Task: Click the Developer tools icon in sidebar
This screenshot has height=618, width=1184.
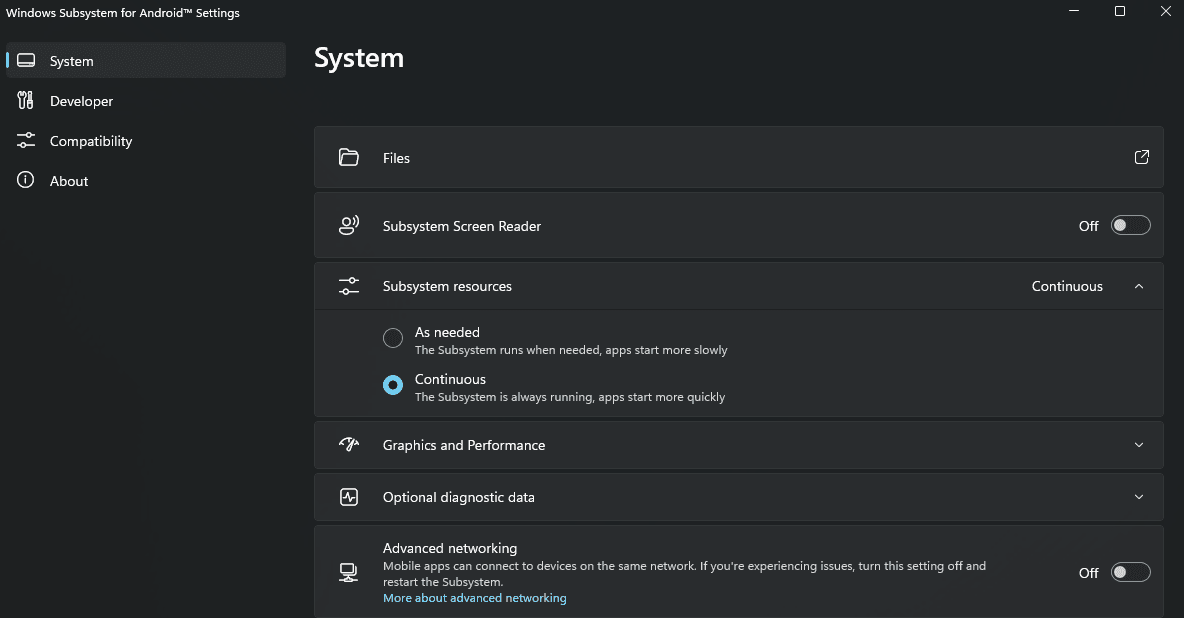Action: coord(26,100)
